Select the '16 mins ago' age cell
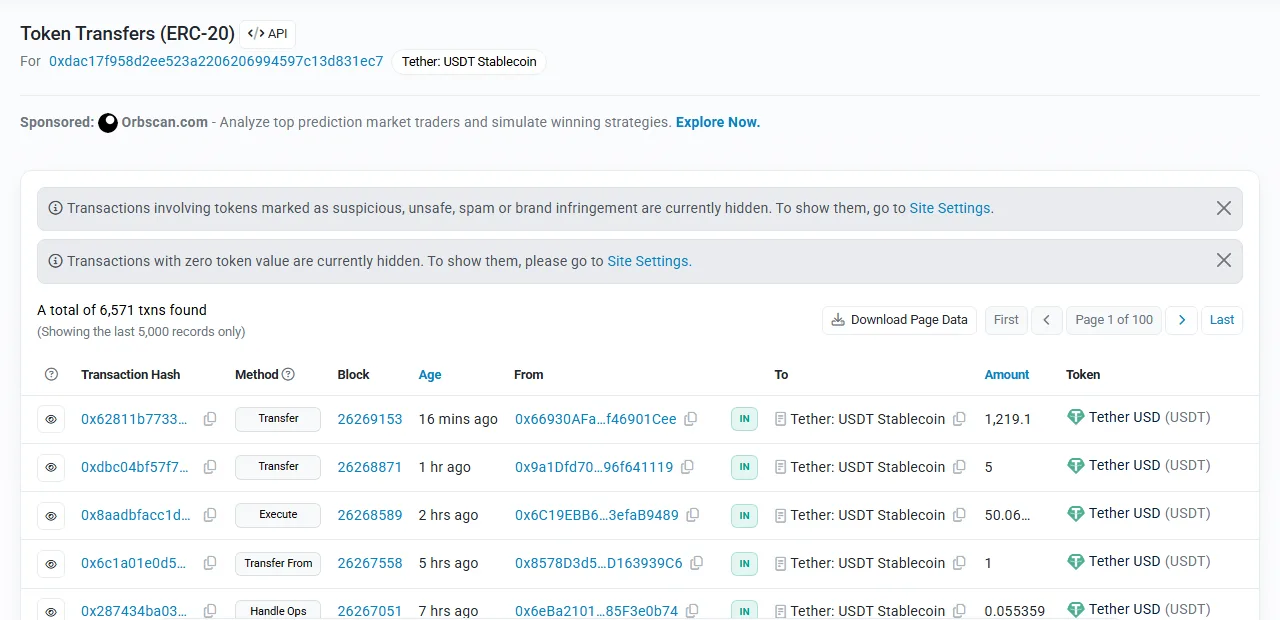 tap(458, 419)
